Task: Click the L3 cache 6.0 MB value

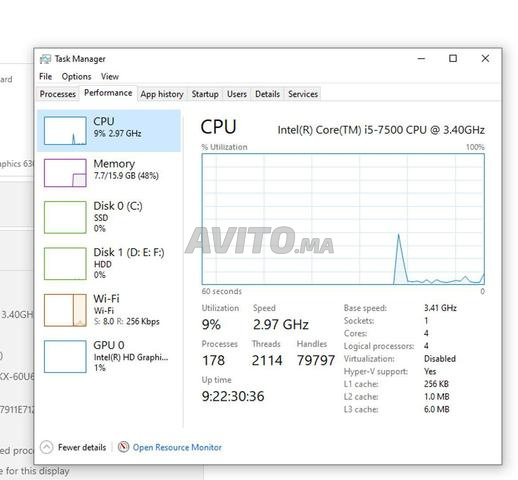Action: point(437,409)
